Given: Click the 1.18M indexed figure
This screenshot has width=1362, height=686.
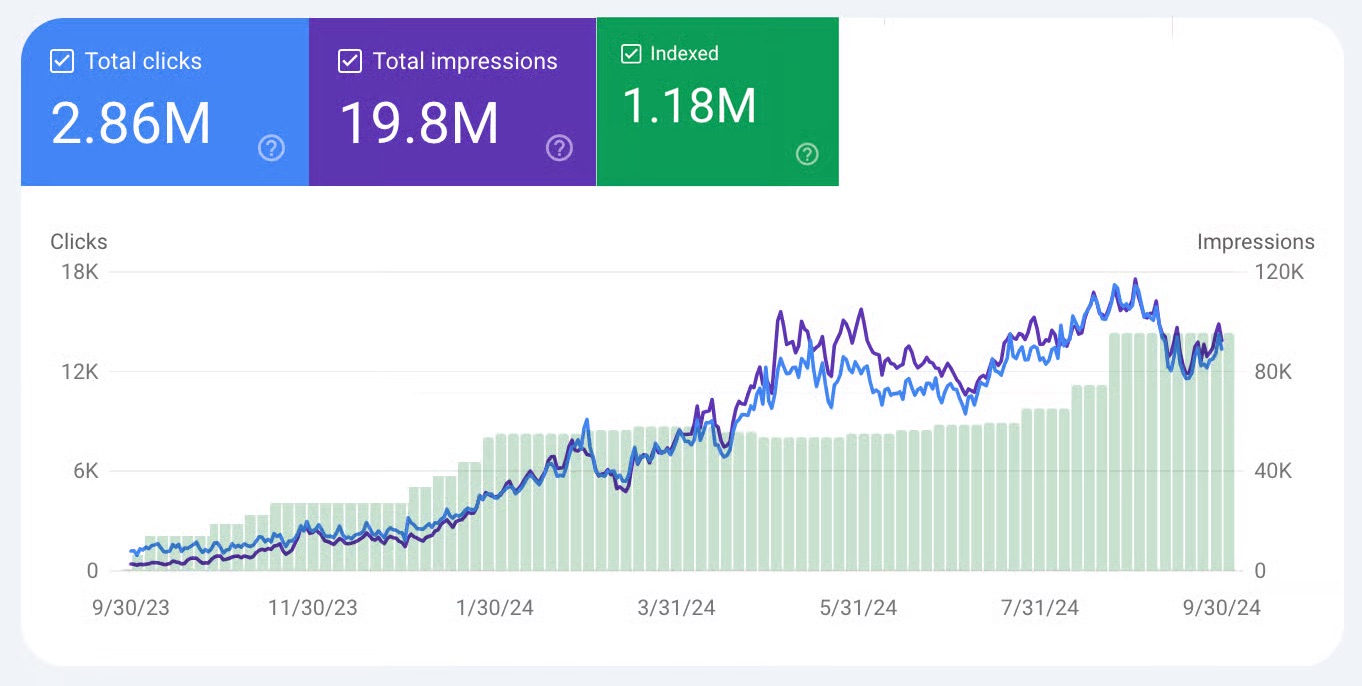Looking at the screenshot, I should pyautogui.click(x=689, y=106).
